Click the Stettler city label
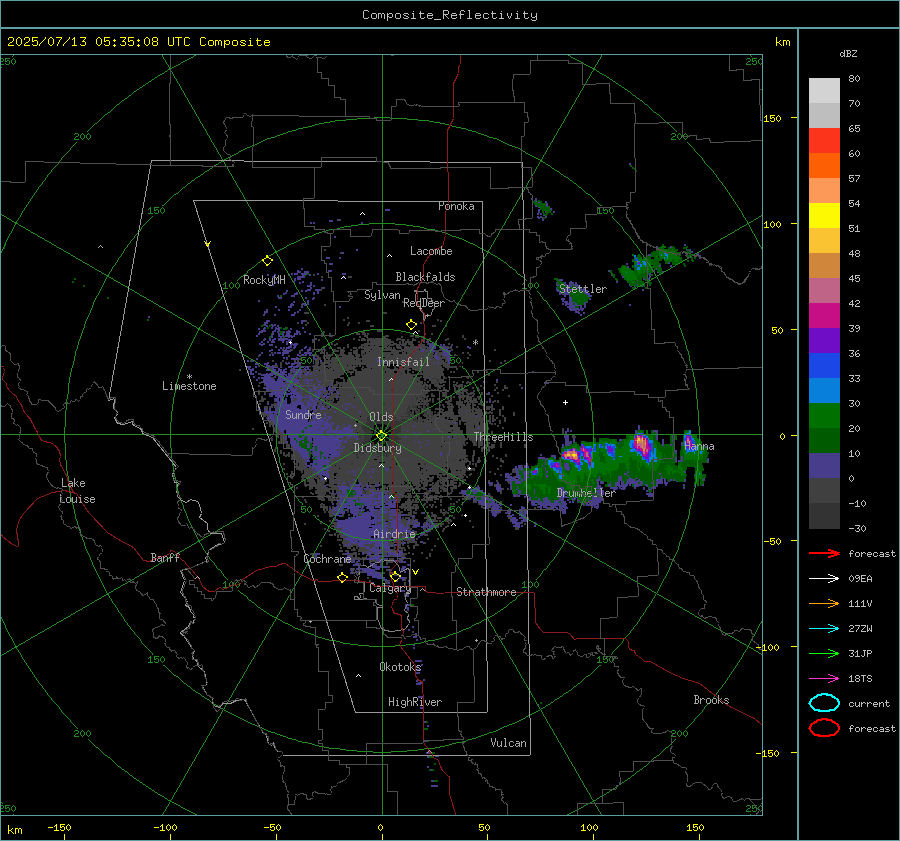This screenshot has height=841, width=900. pos(583,289)
